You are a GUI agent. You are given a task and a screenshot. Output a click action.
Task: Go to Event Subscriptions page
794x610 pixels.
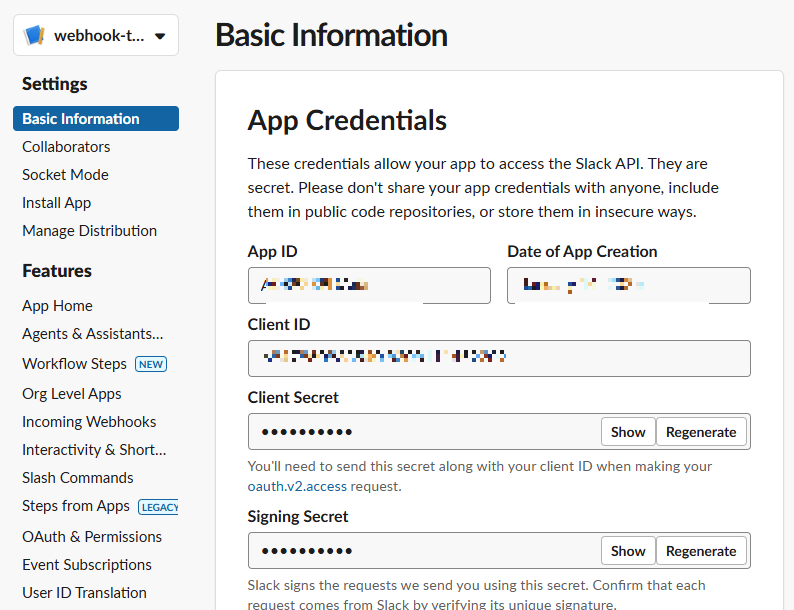click(87, 565)
